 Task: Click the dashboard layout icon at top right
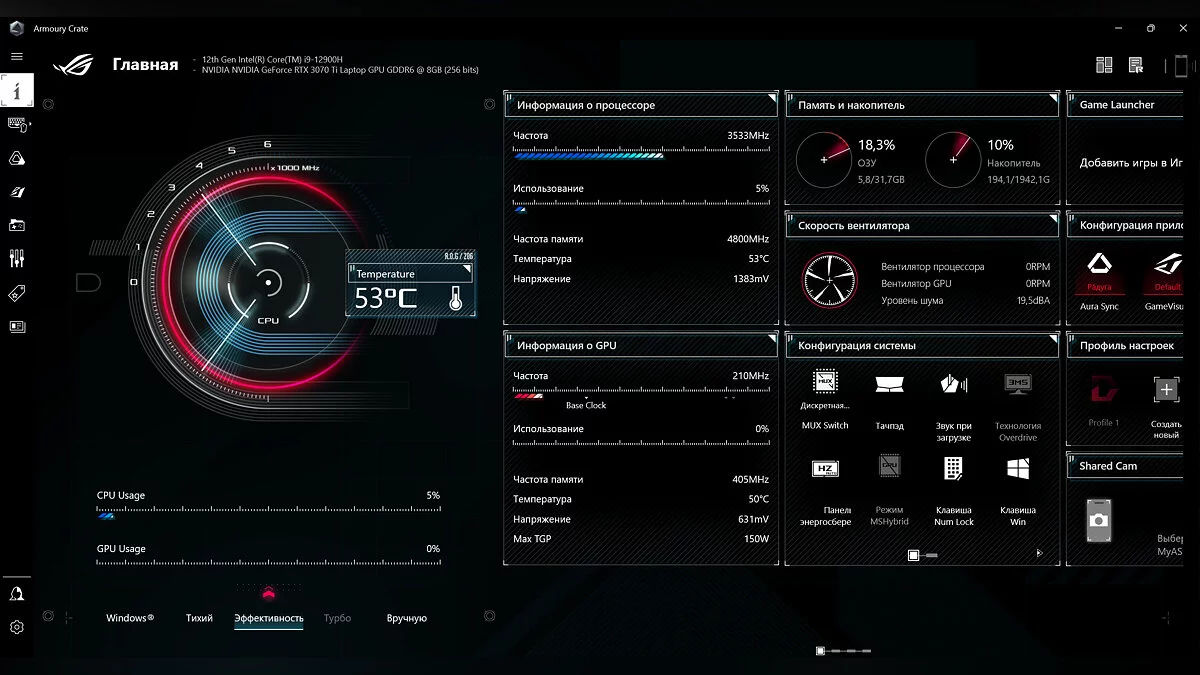(x=1104, y=65)
